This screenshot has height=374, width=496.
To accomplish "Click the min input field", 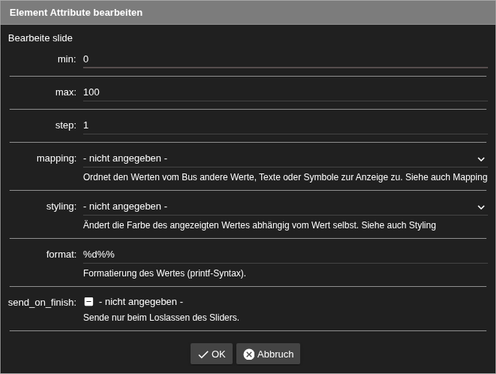I will coord(285,59).
